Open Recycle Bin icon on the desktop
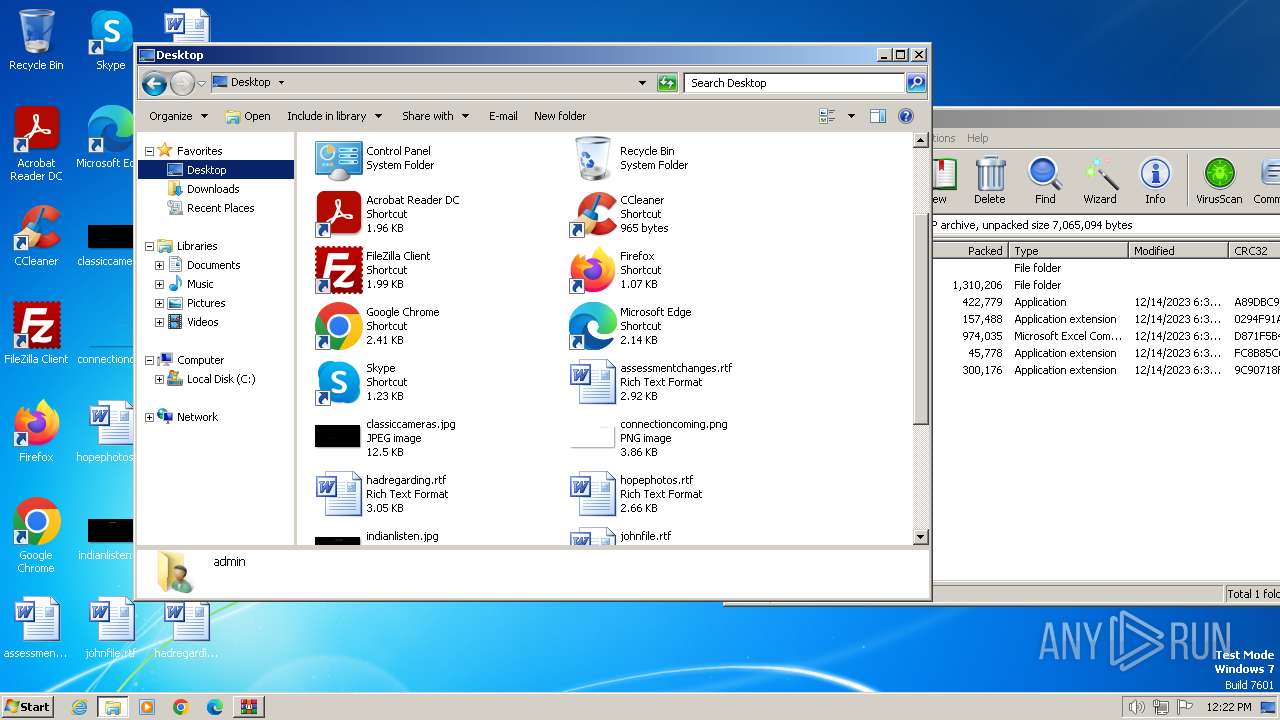 coord(36,40)
